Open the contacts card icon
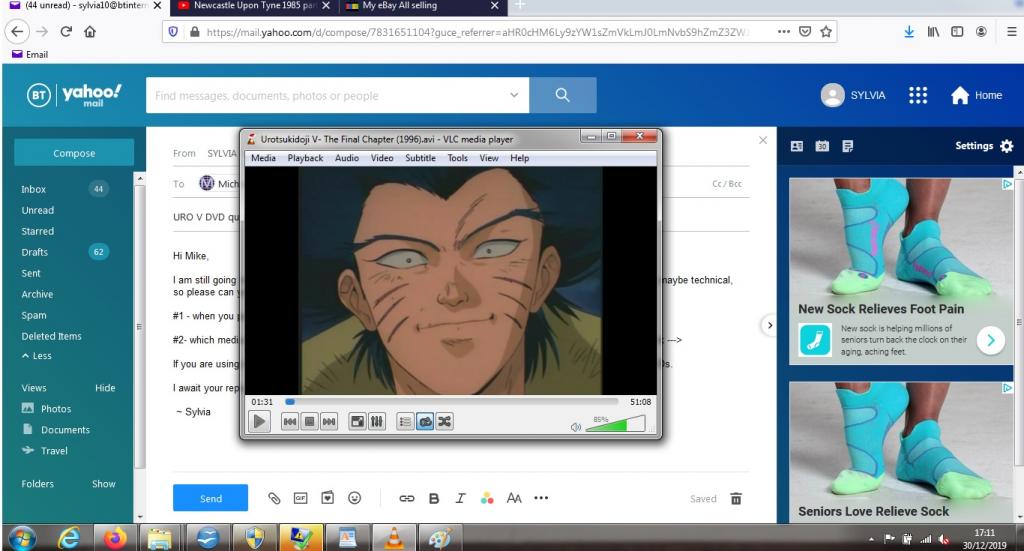The width and height of the screenshot is (1024, 551). coord(797,146)
